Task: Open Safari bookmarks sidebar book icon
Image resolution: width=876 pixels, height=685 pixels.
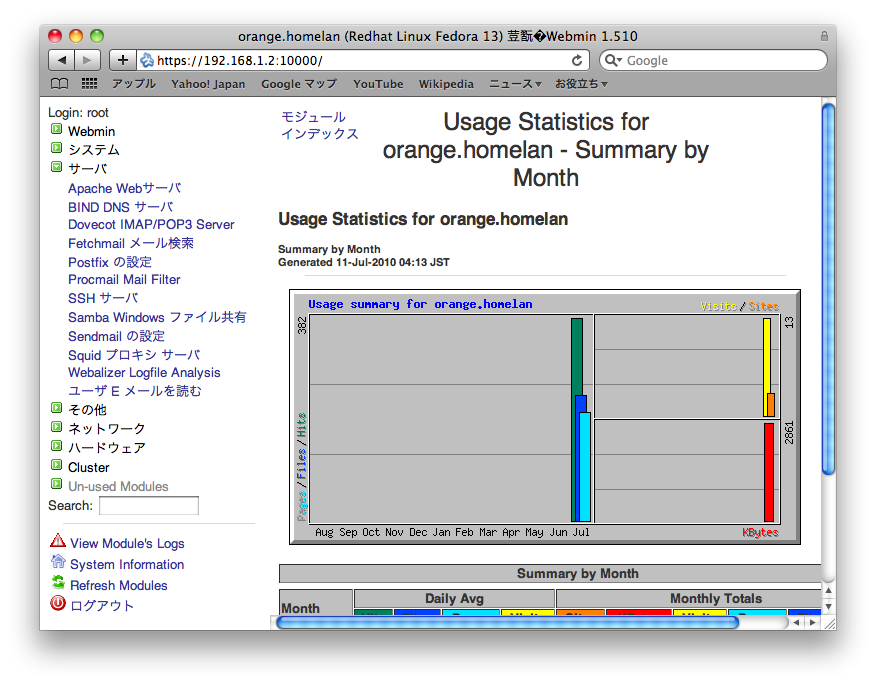Action: point(59,83)
